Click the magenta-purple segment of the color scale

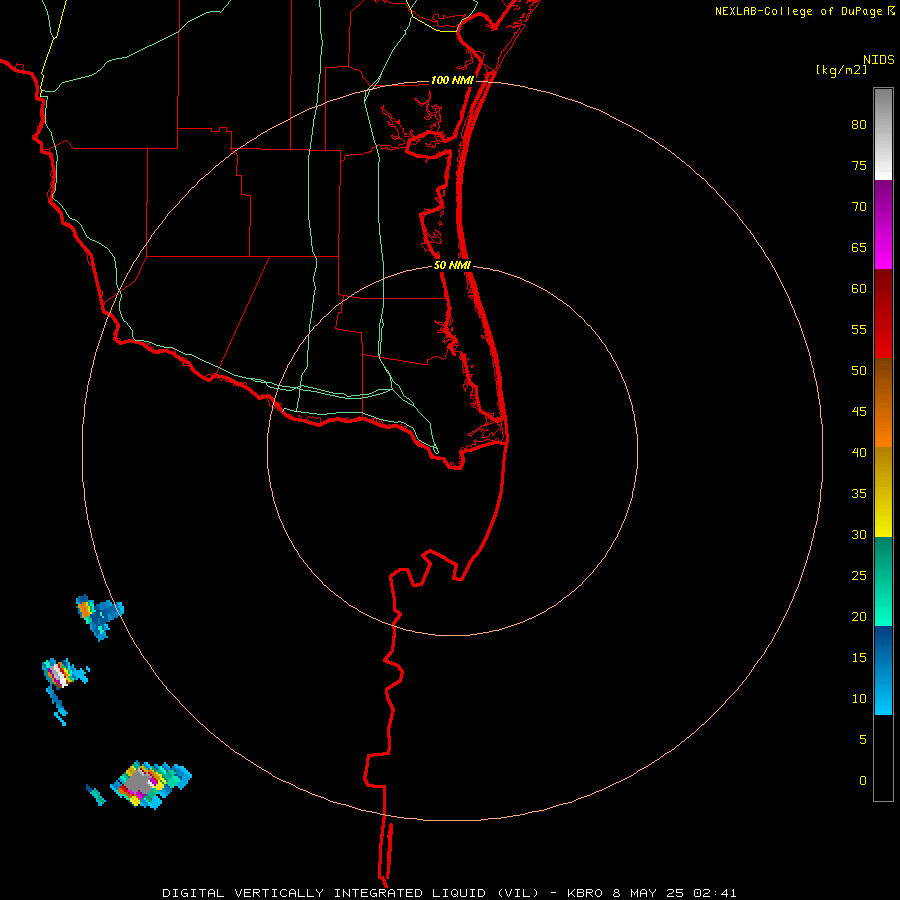point(883,224)
